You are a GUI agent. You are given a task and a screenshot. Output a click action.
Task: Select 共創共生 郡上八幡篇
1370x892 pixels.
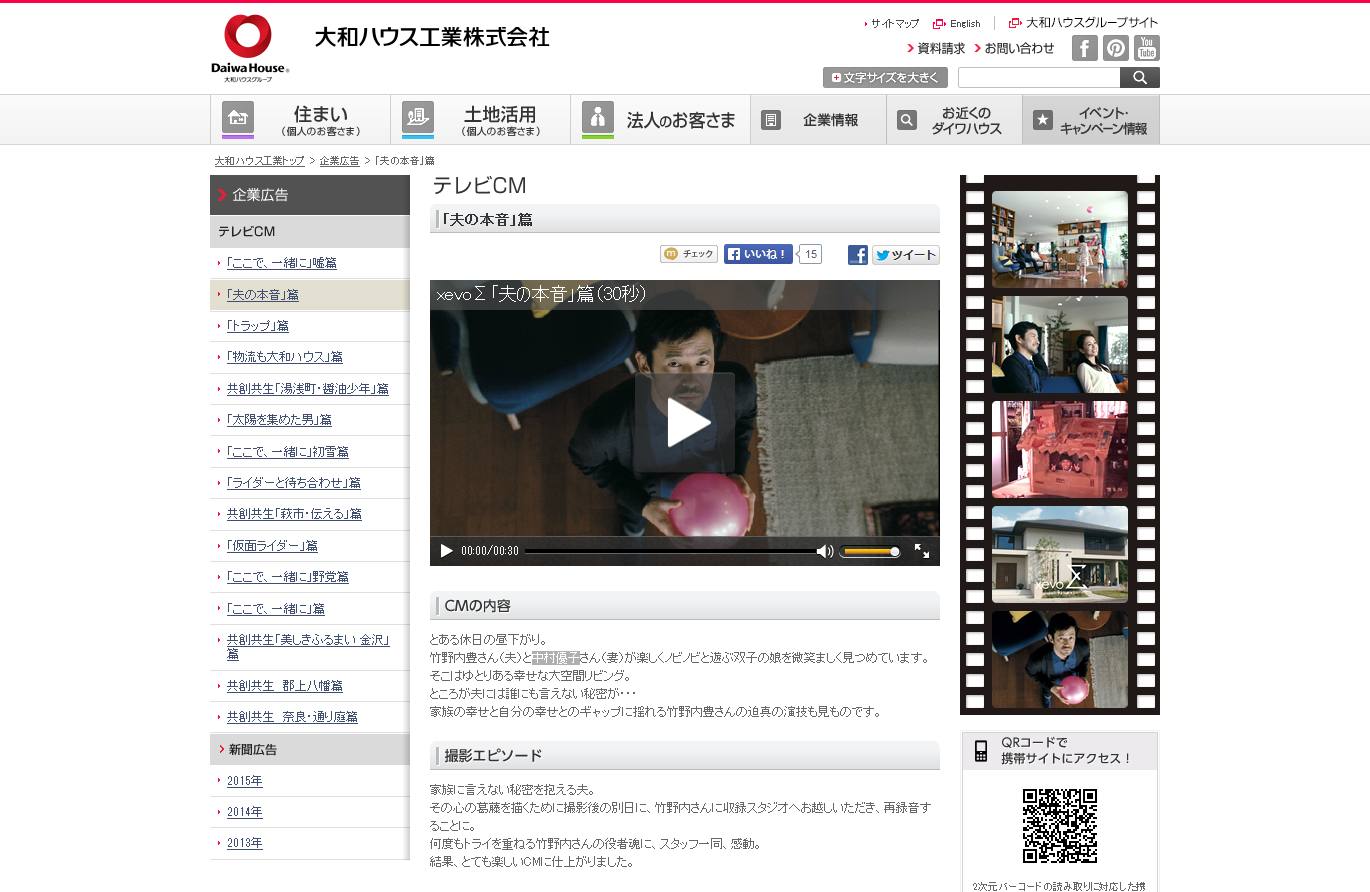284,686
